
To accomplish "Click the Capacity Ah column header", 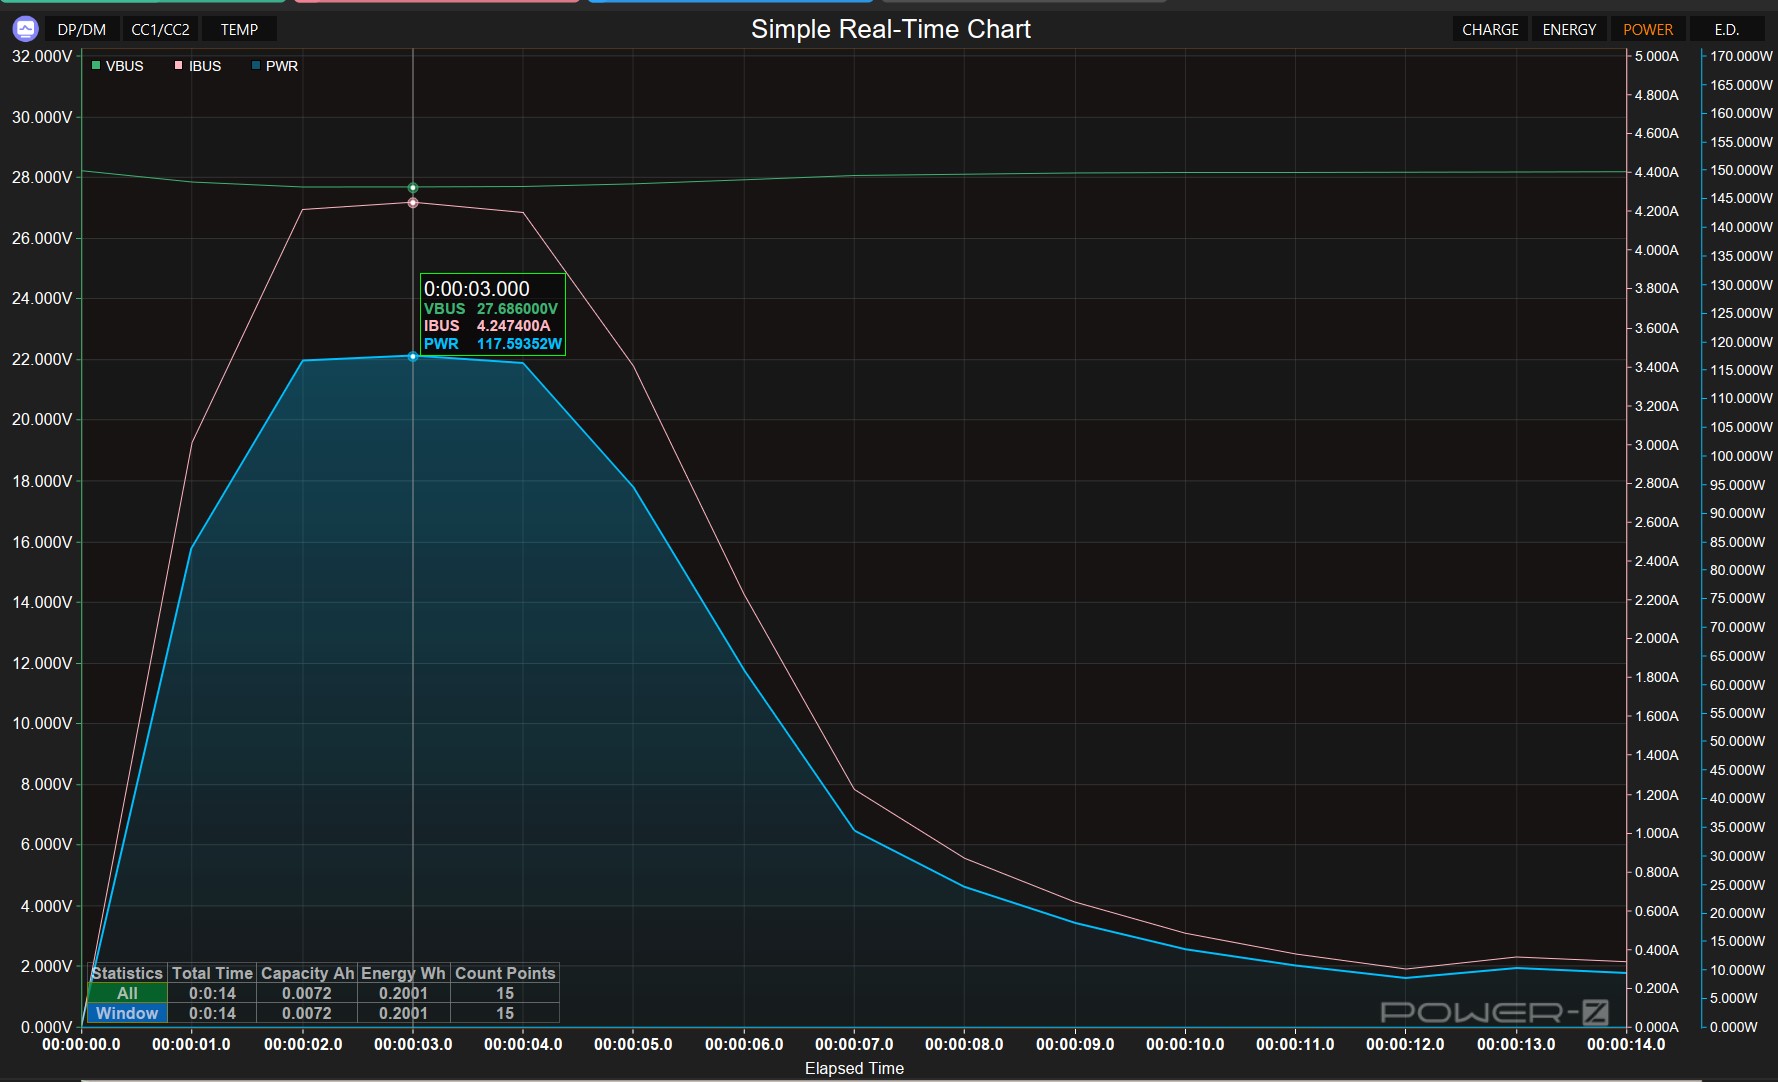I will click(x=307, y=973).
